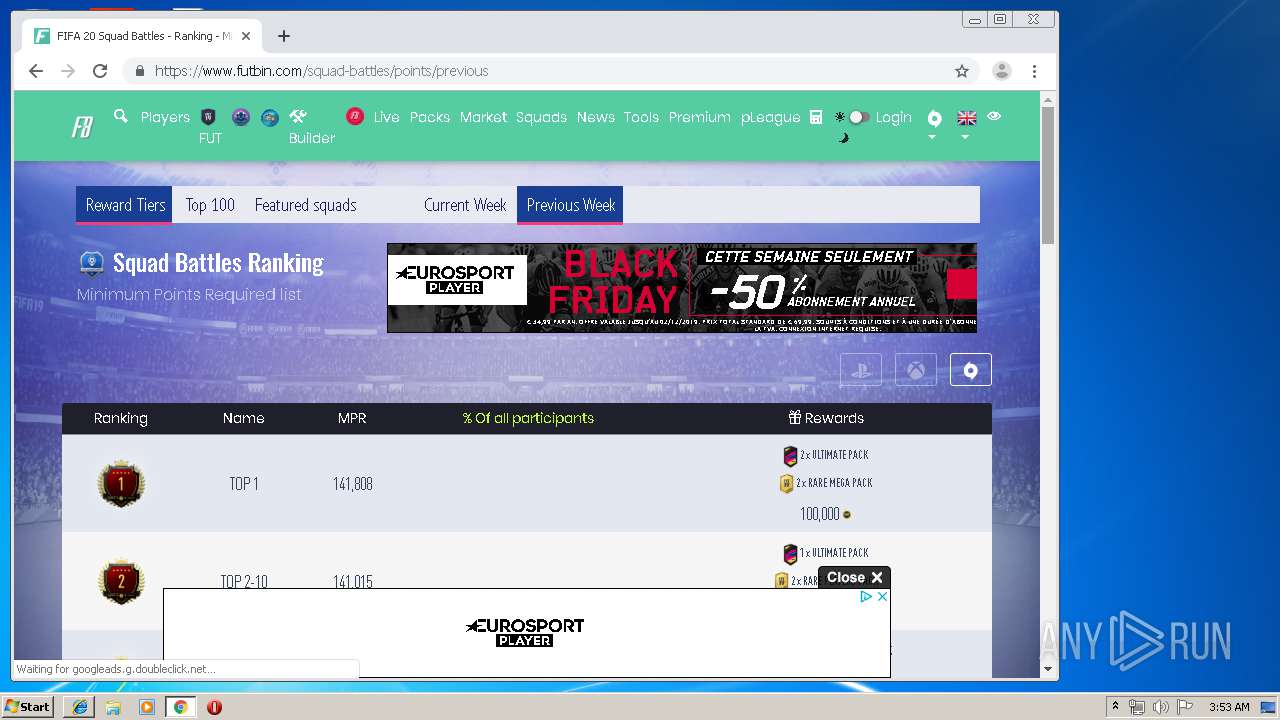Open Internet Explorer from taskbar
The height and width of the screenshot is (720, 1280).
coord(80,707)
